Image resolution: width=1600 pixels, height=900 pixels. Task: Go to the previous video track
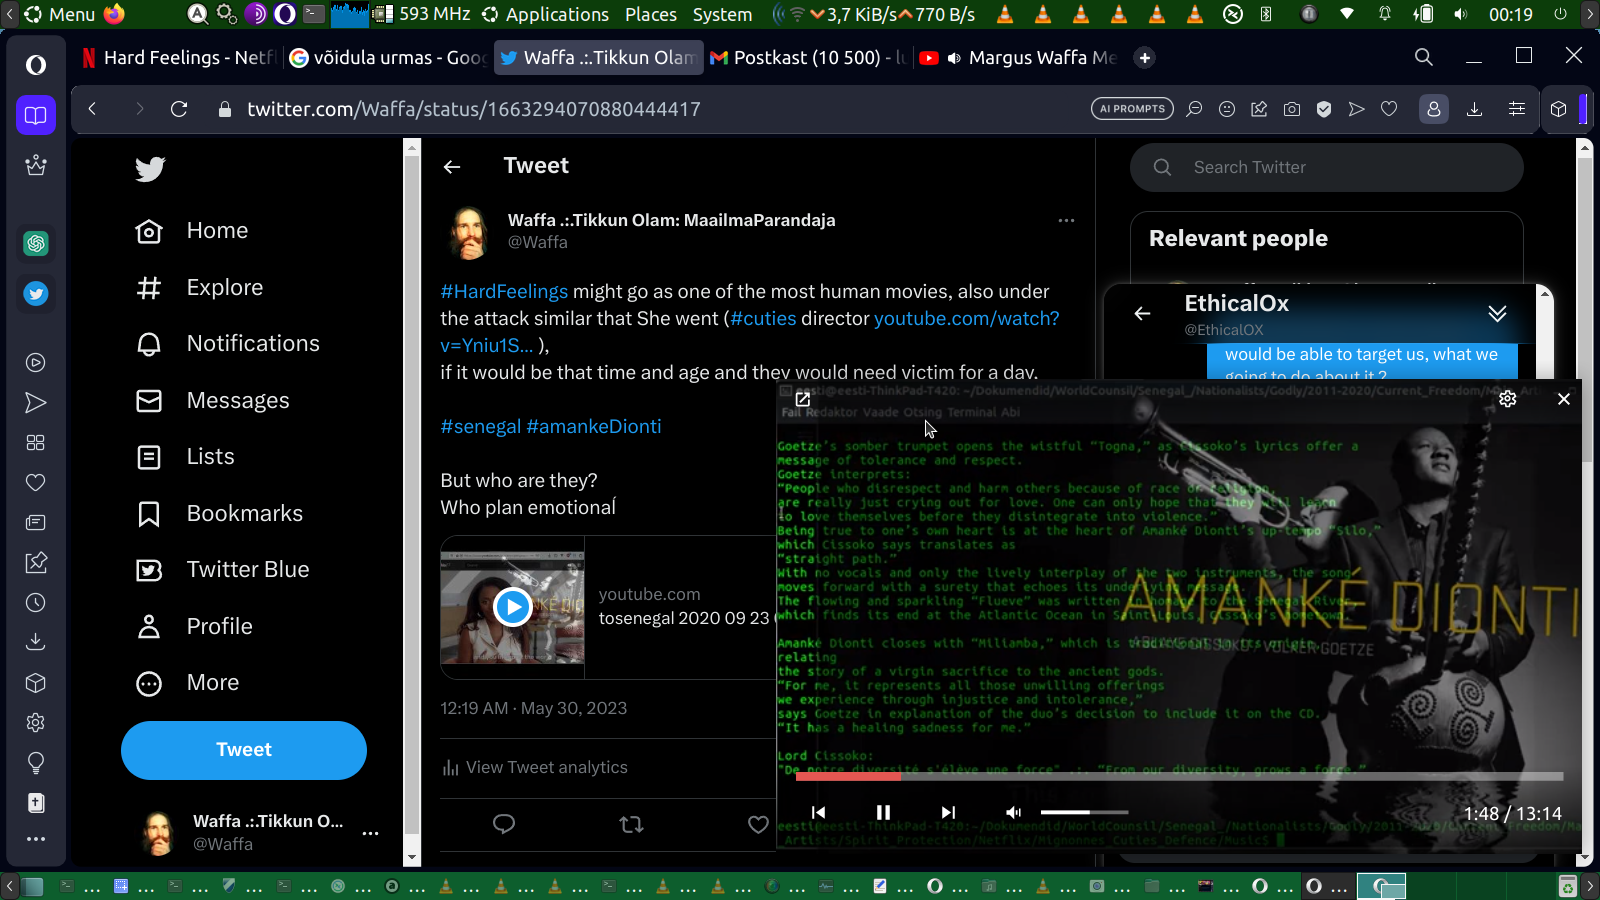pos(818,812)
